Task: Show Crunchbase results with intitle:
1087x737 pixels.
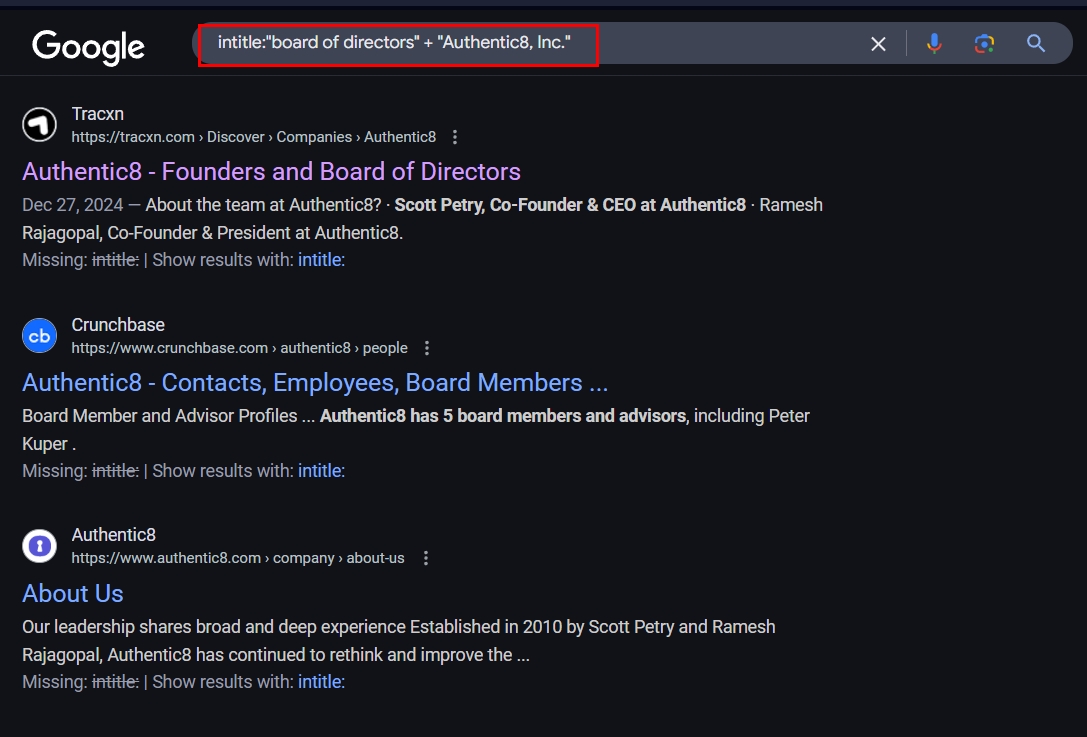Action: click(x=321, y=471)
